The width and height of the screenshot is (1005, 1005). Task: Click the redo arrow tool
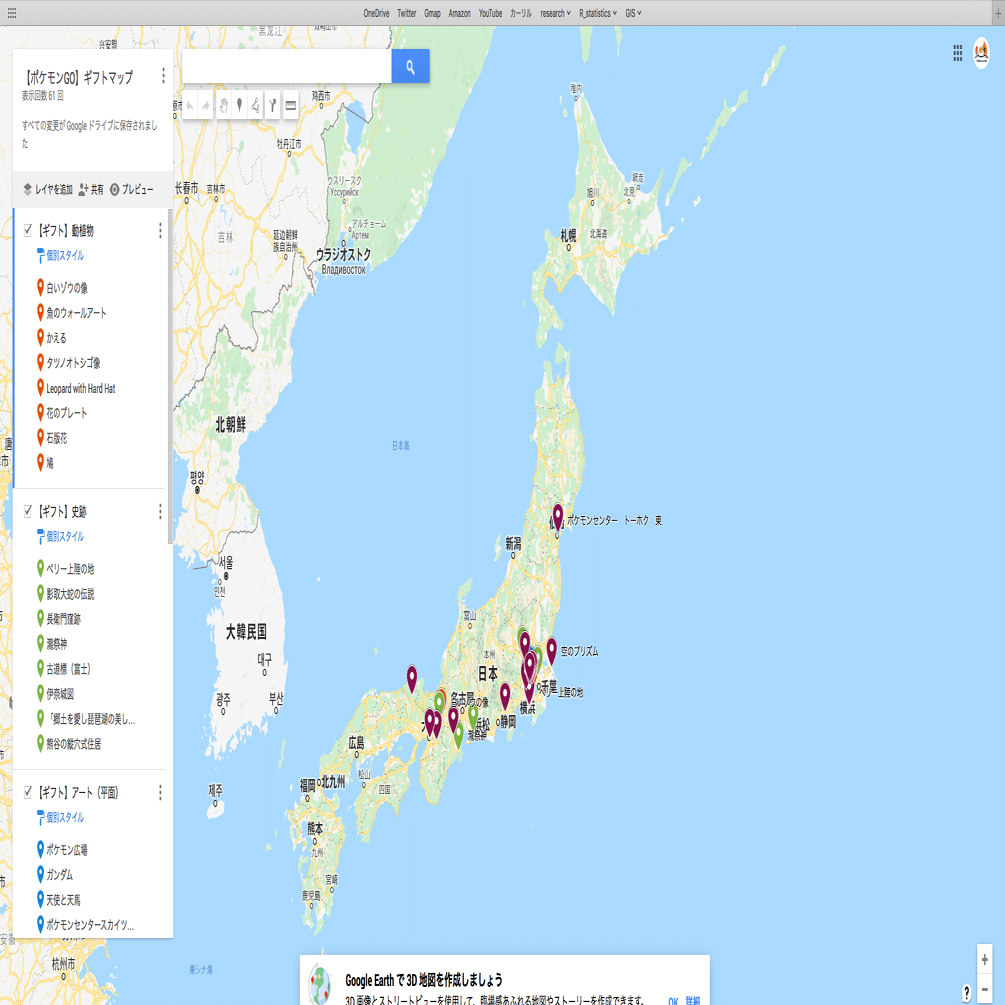click(206, 105)
